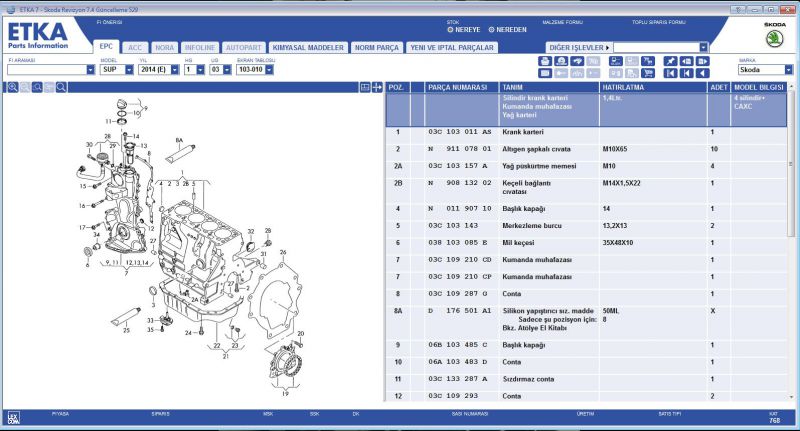
Task: Open the HG dropdown showing 1
Action: point(201,69)
